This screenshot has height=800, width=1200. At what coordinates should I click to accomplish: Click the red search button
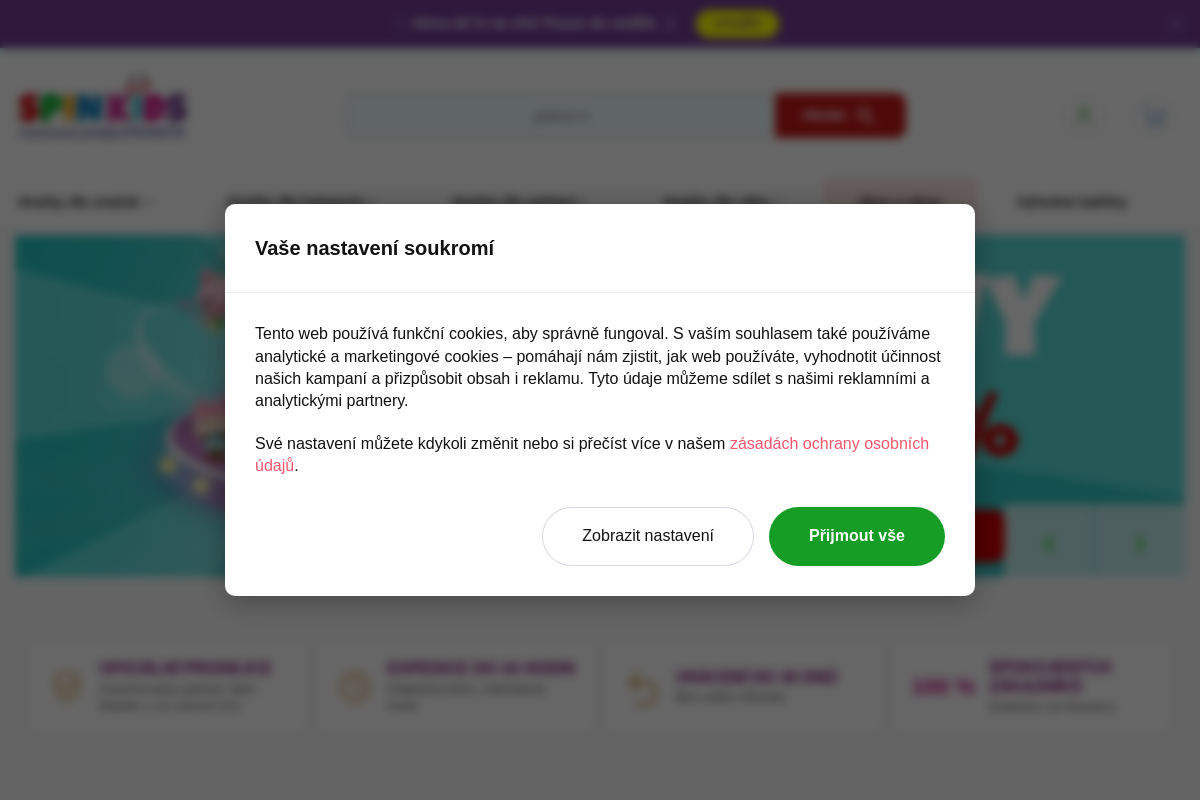tap(839, 116)
